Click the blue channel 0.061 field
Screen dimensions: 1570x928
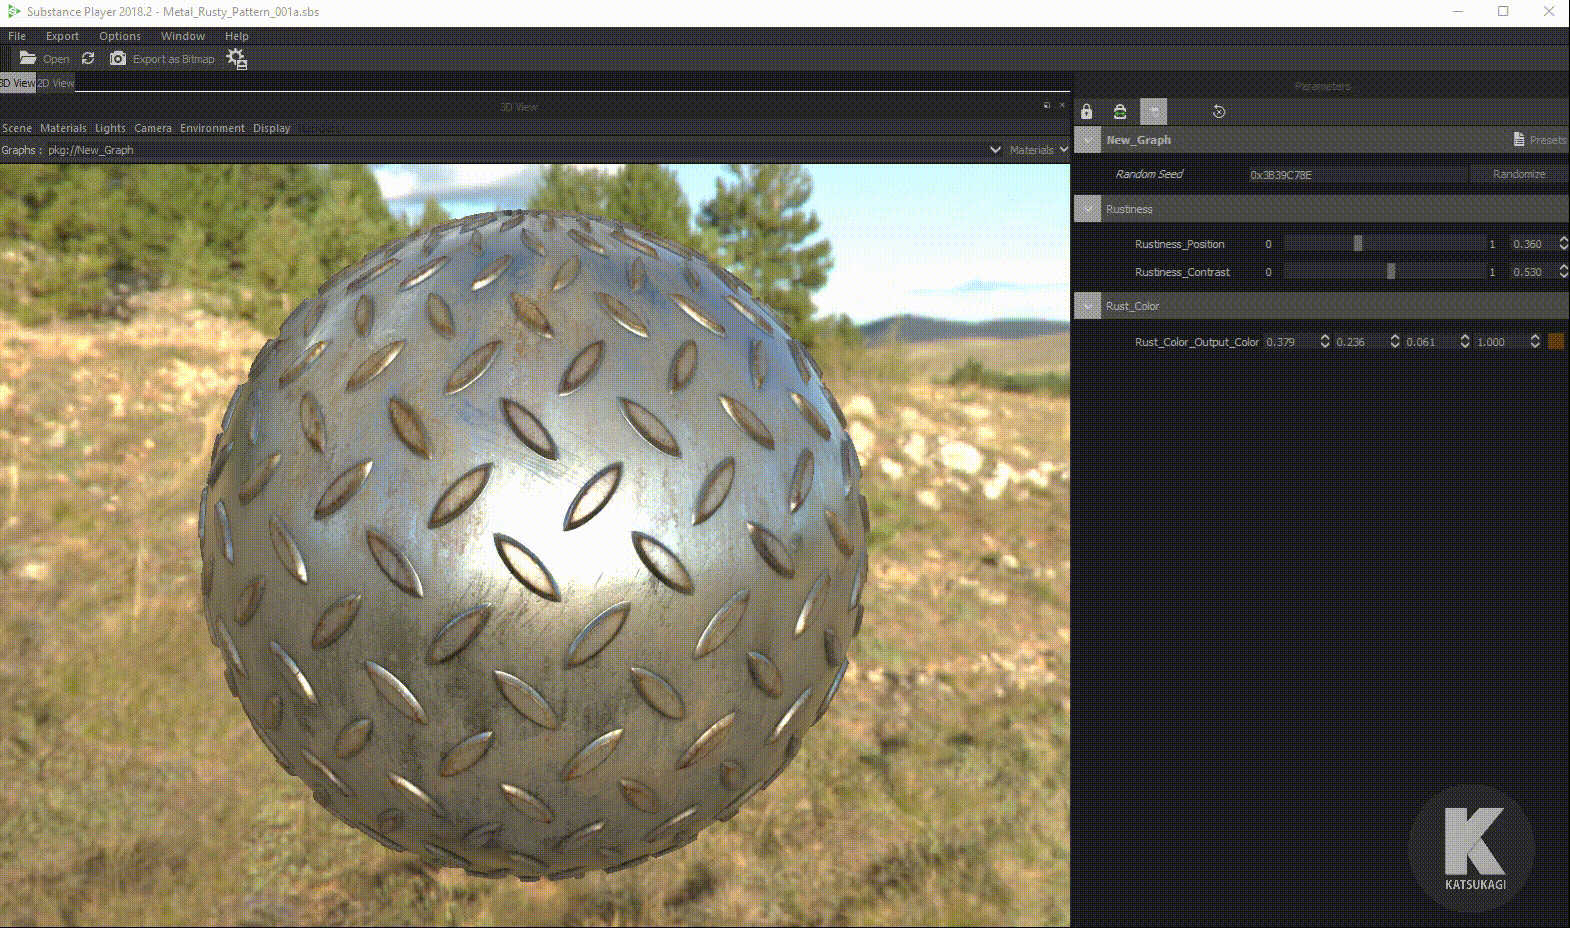(1432, 342)
